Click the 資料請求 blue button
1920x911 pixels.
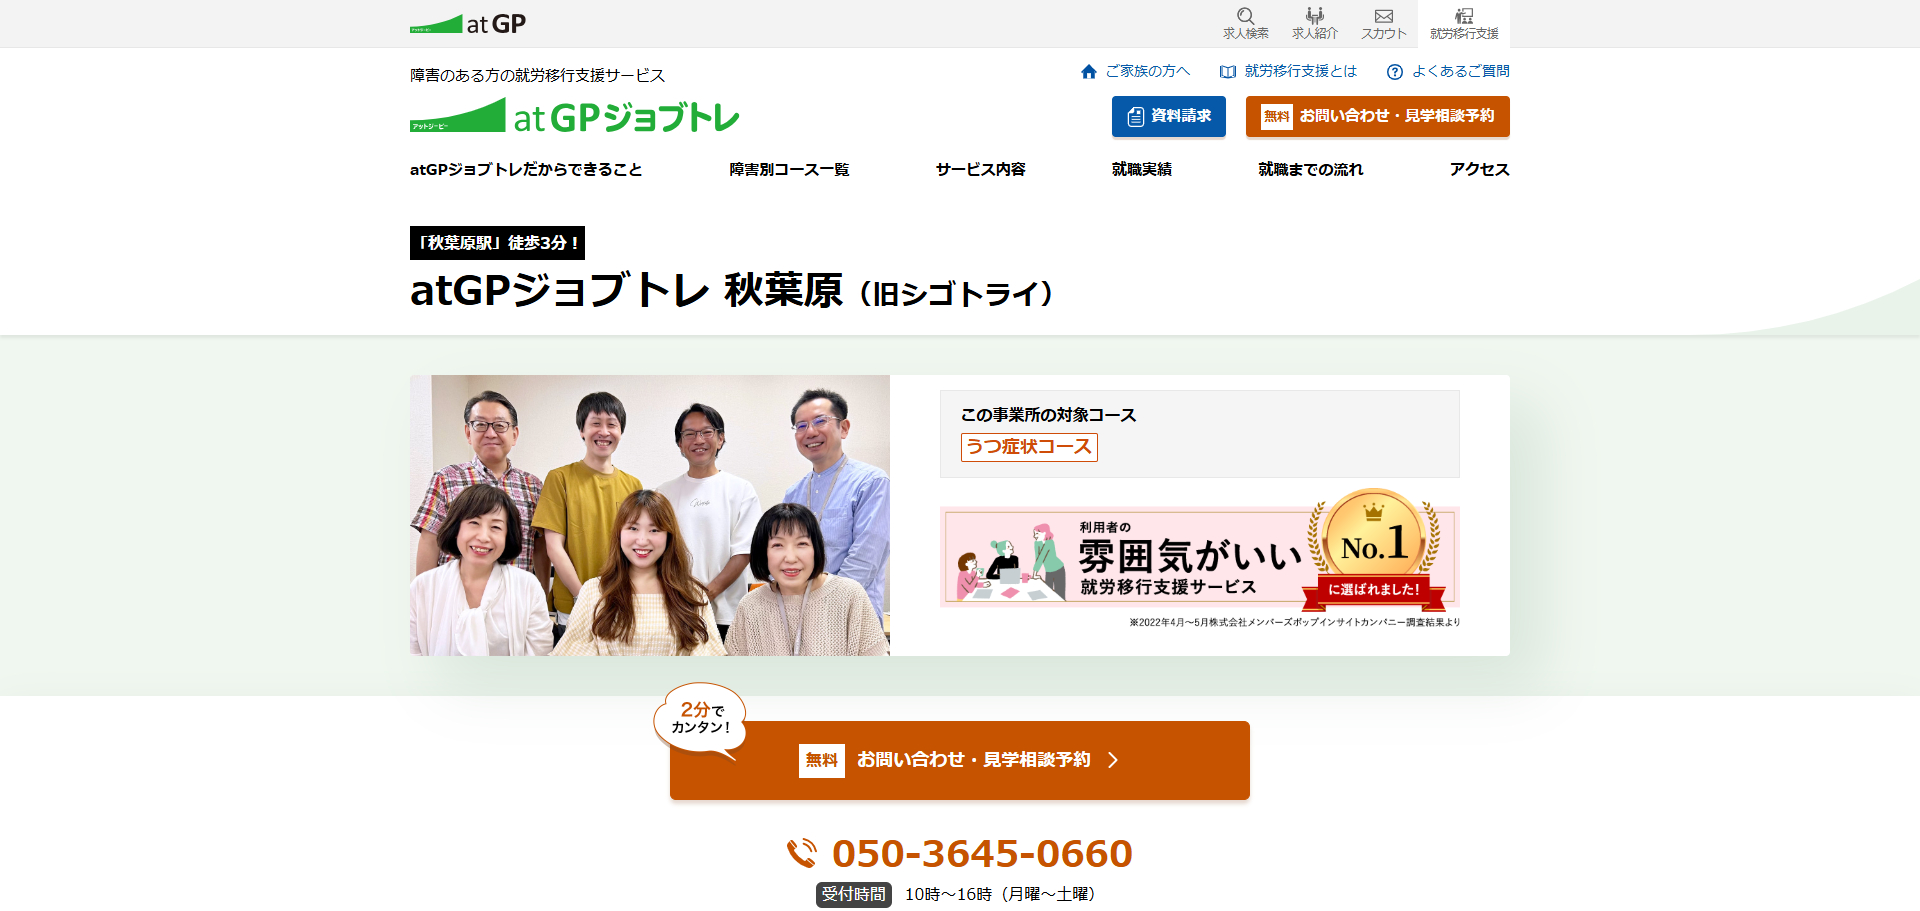point(1169,116)
